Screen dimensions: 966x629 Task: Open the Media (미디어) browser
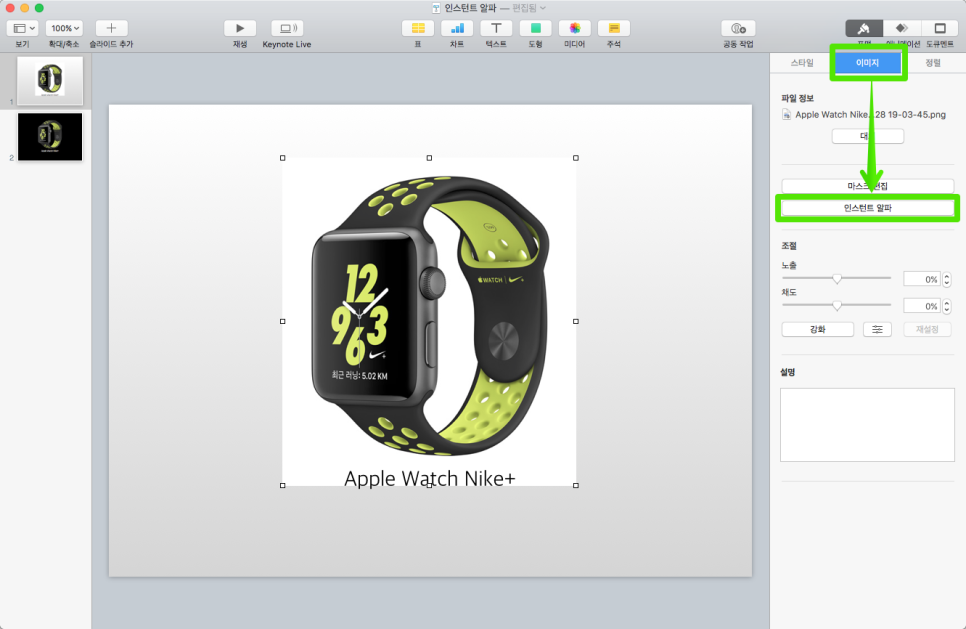tap(574, 28)
